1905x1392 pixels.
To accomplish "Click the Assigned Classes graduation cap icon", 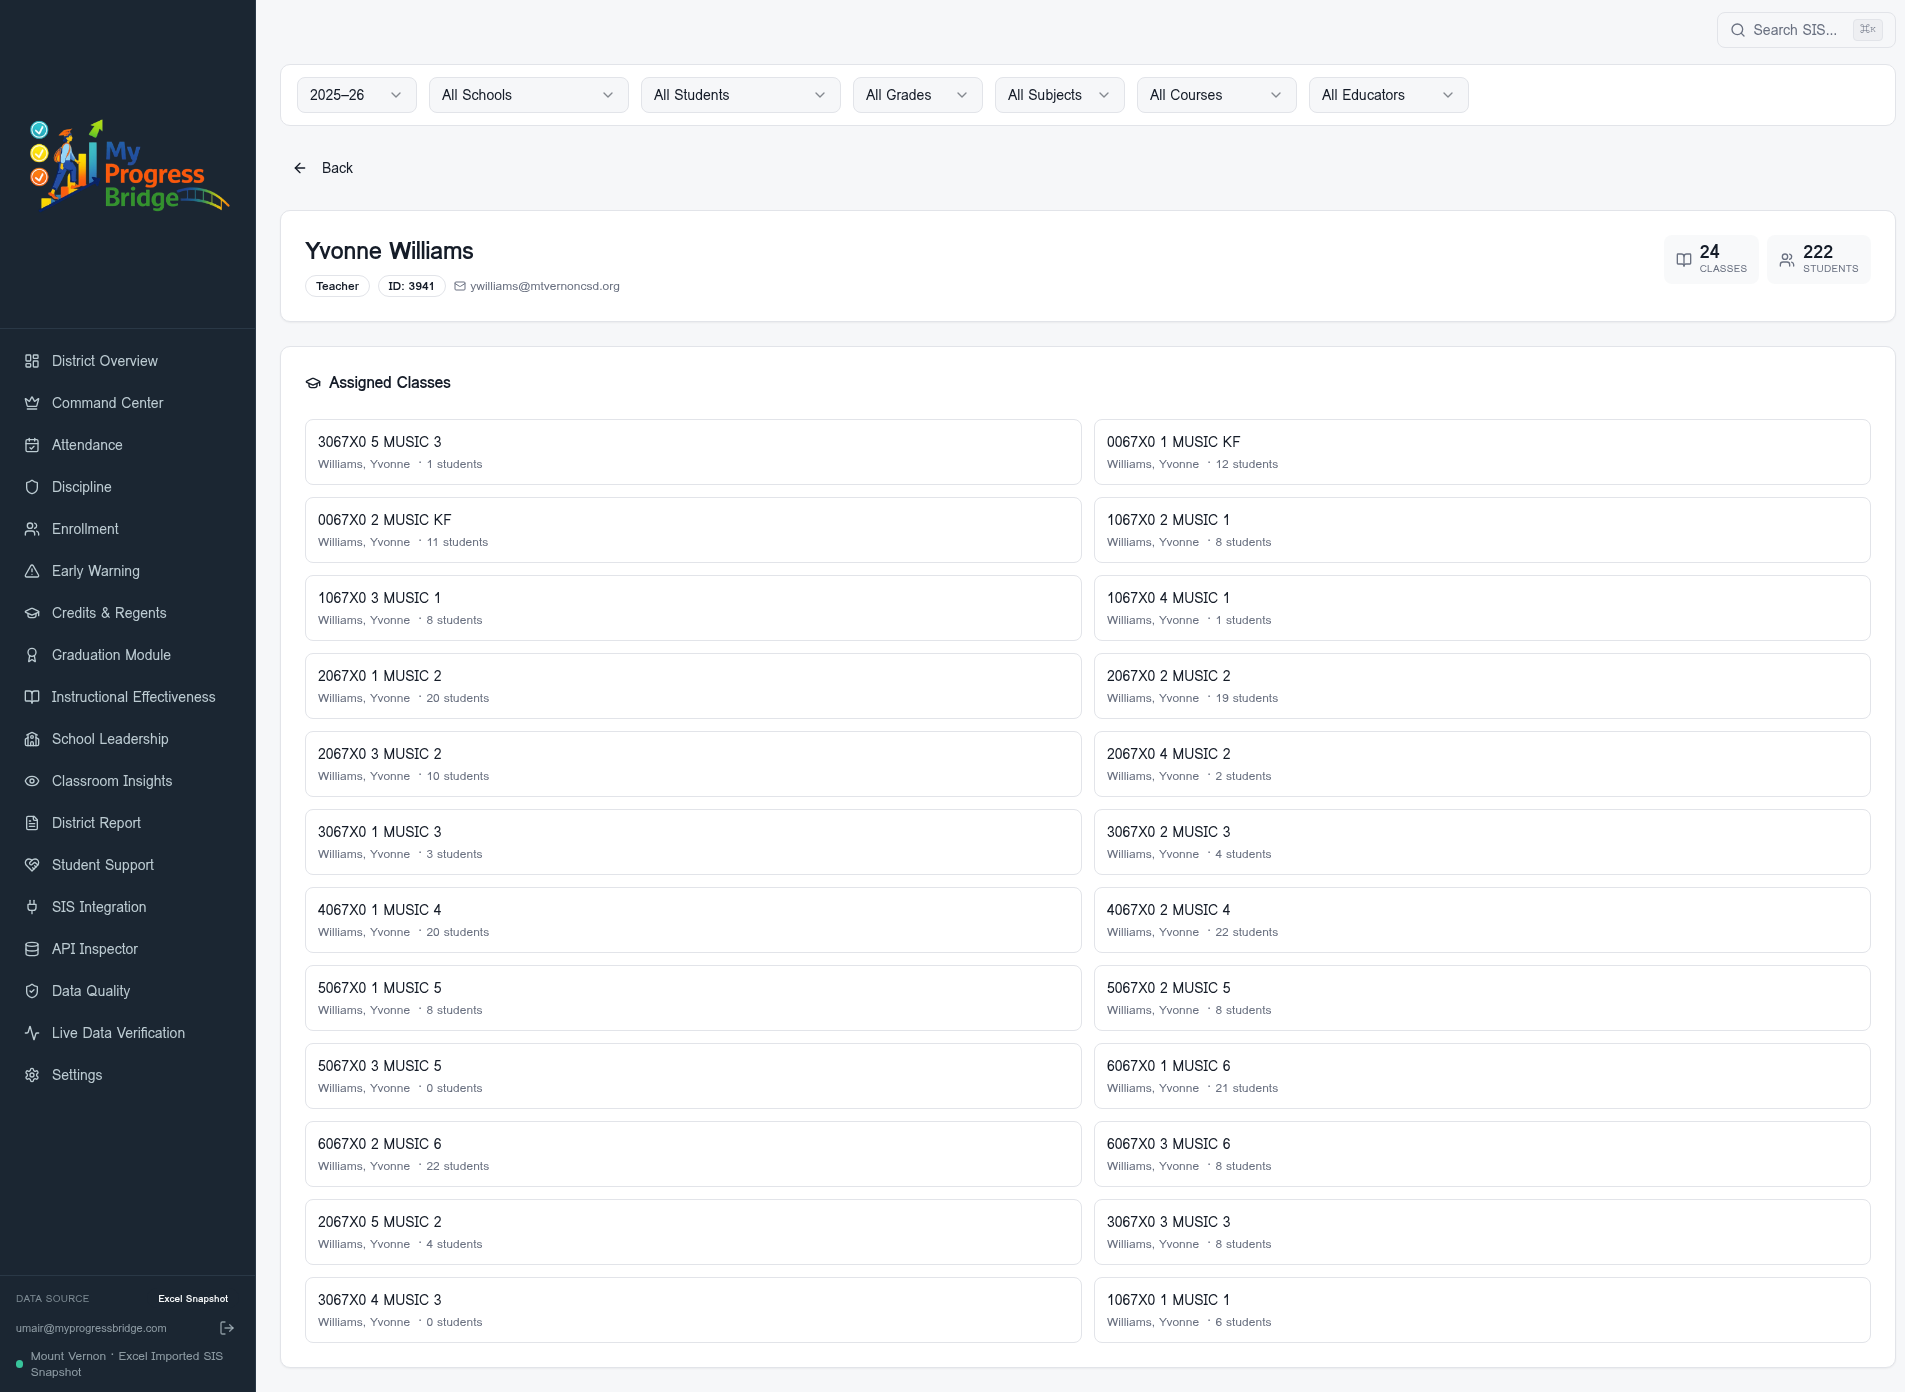I will pyautogui.click(x=313, y=383).
